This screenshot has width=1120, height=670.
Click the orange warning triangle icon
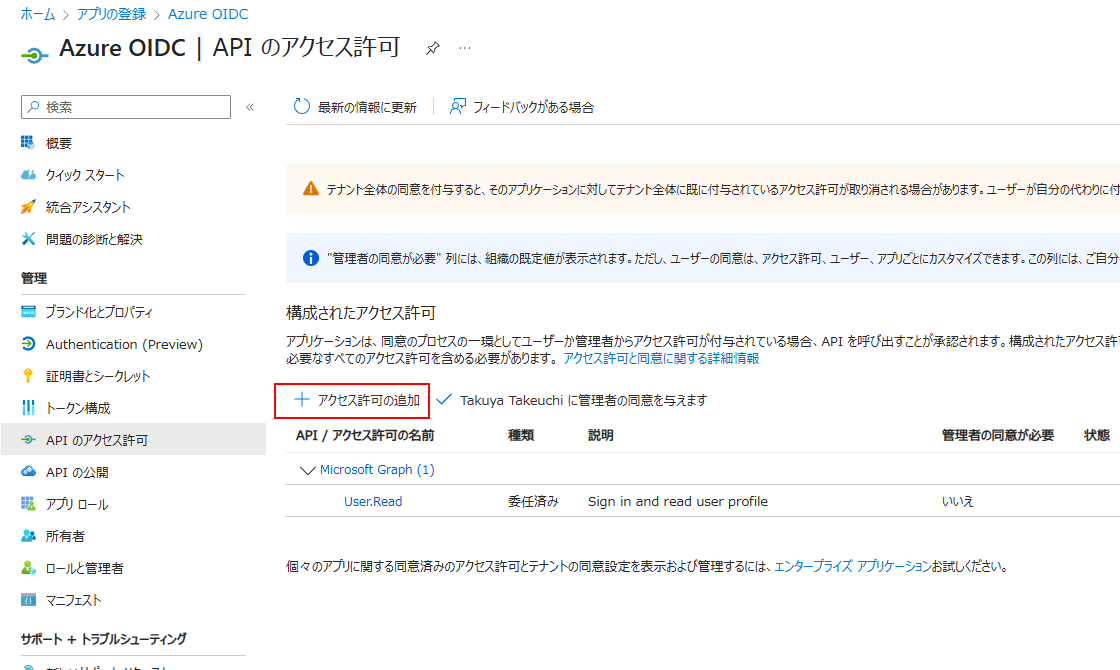(311, 189)
